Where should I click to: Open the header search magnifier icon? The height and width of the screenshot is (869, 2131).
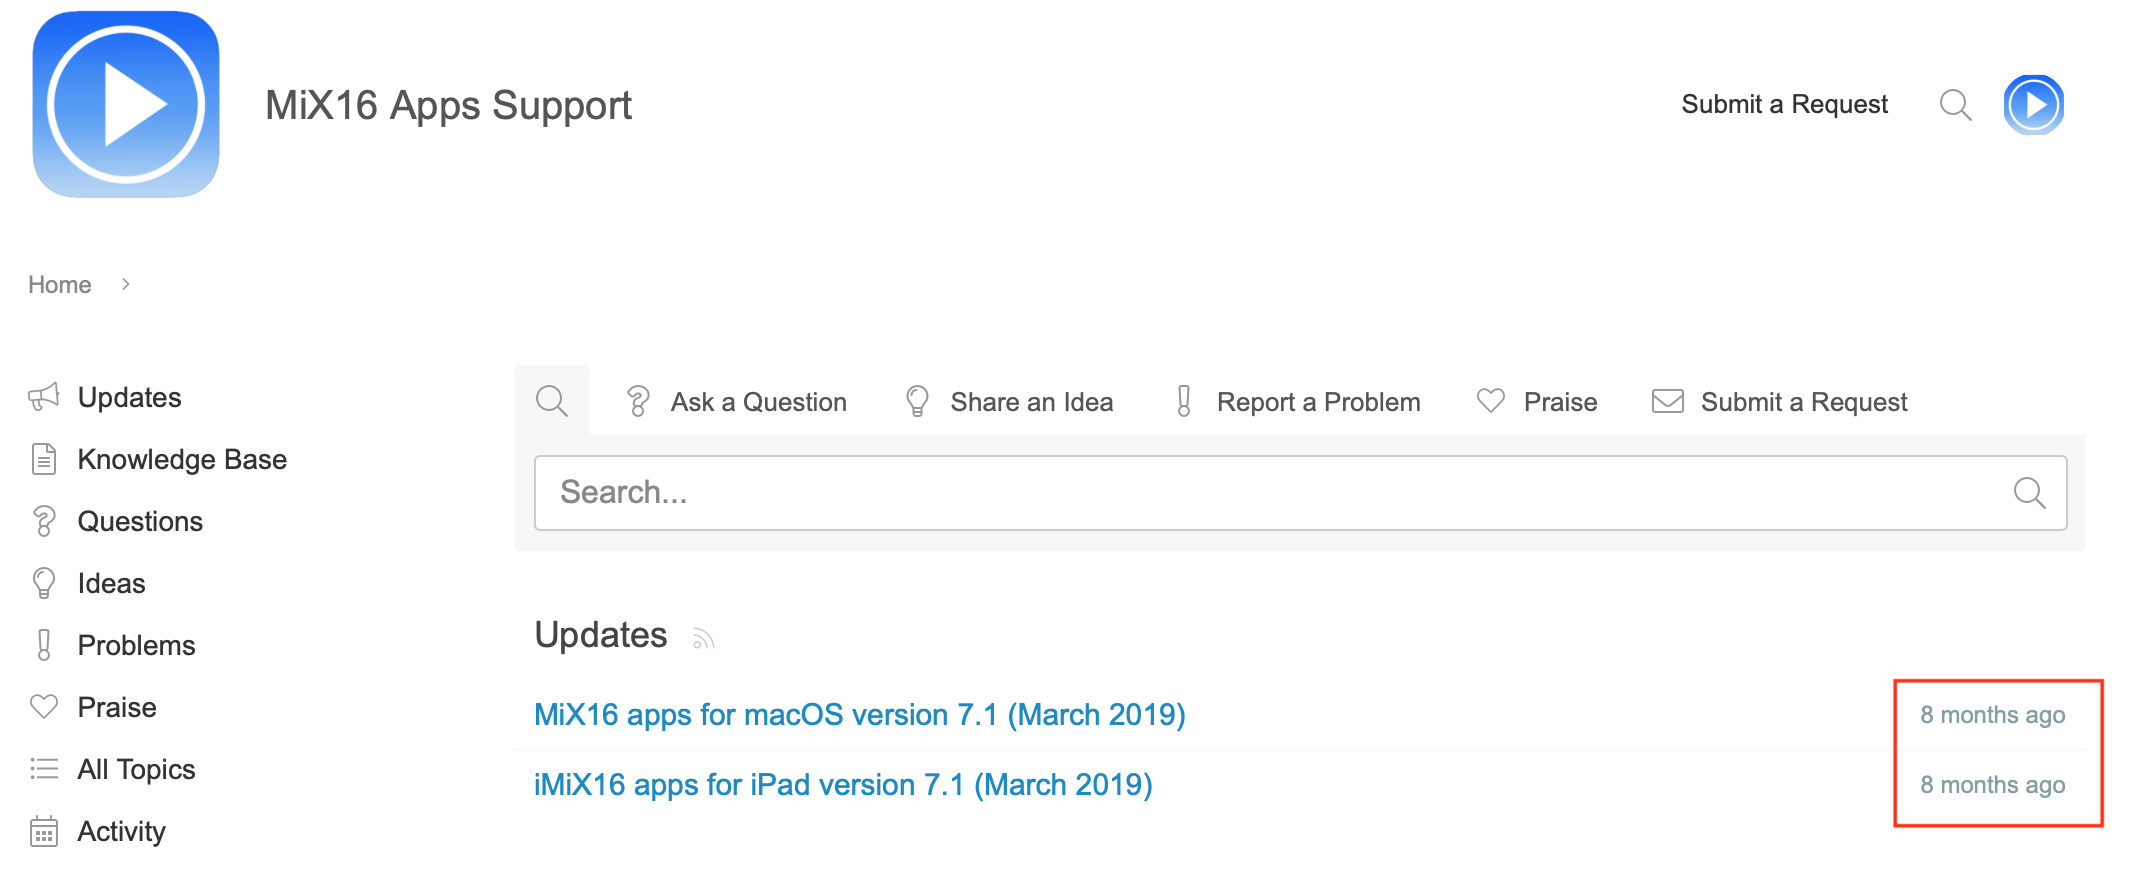[x=1955, y=105]
